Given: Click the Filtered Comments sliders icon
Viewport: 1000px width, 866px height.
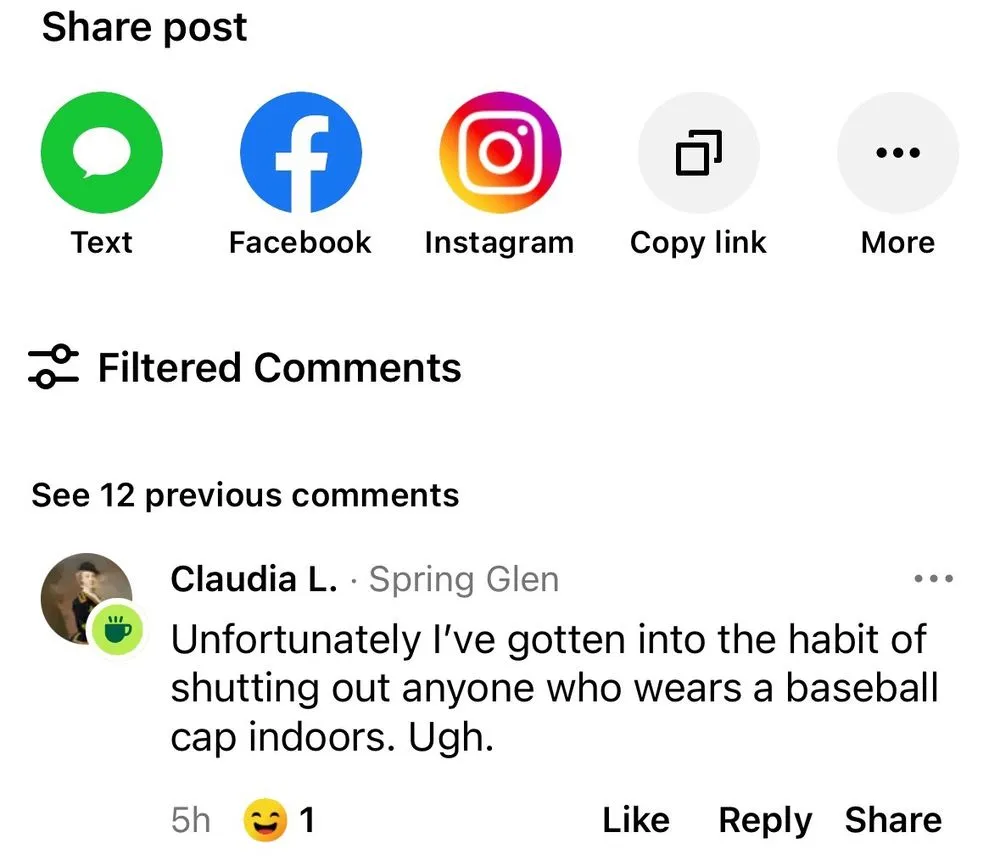Looking at the screenshot, I should click(54, 367).
